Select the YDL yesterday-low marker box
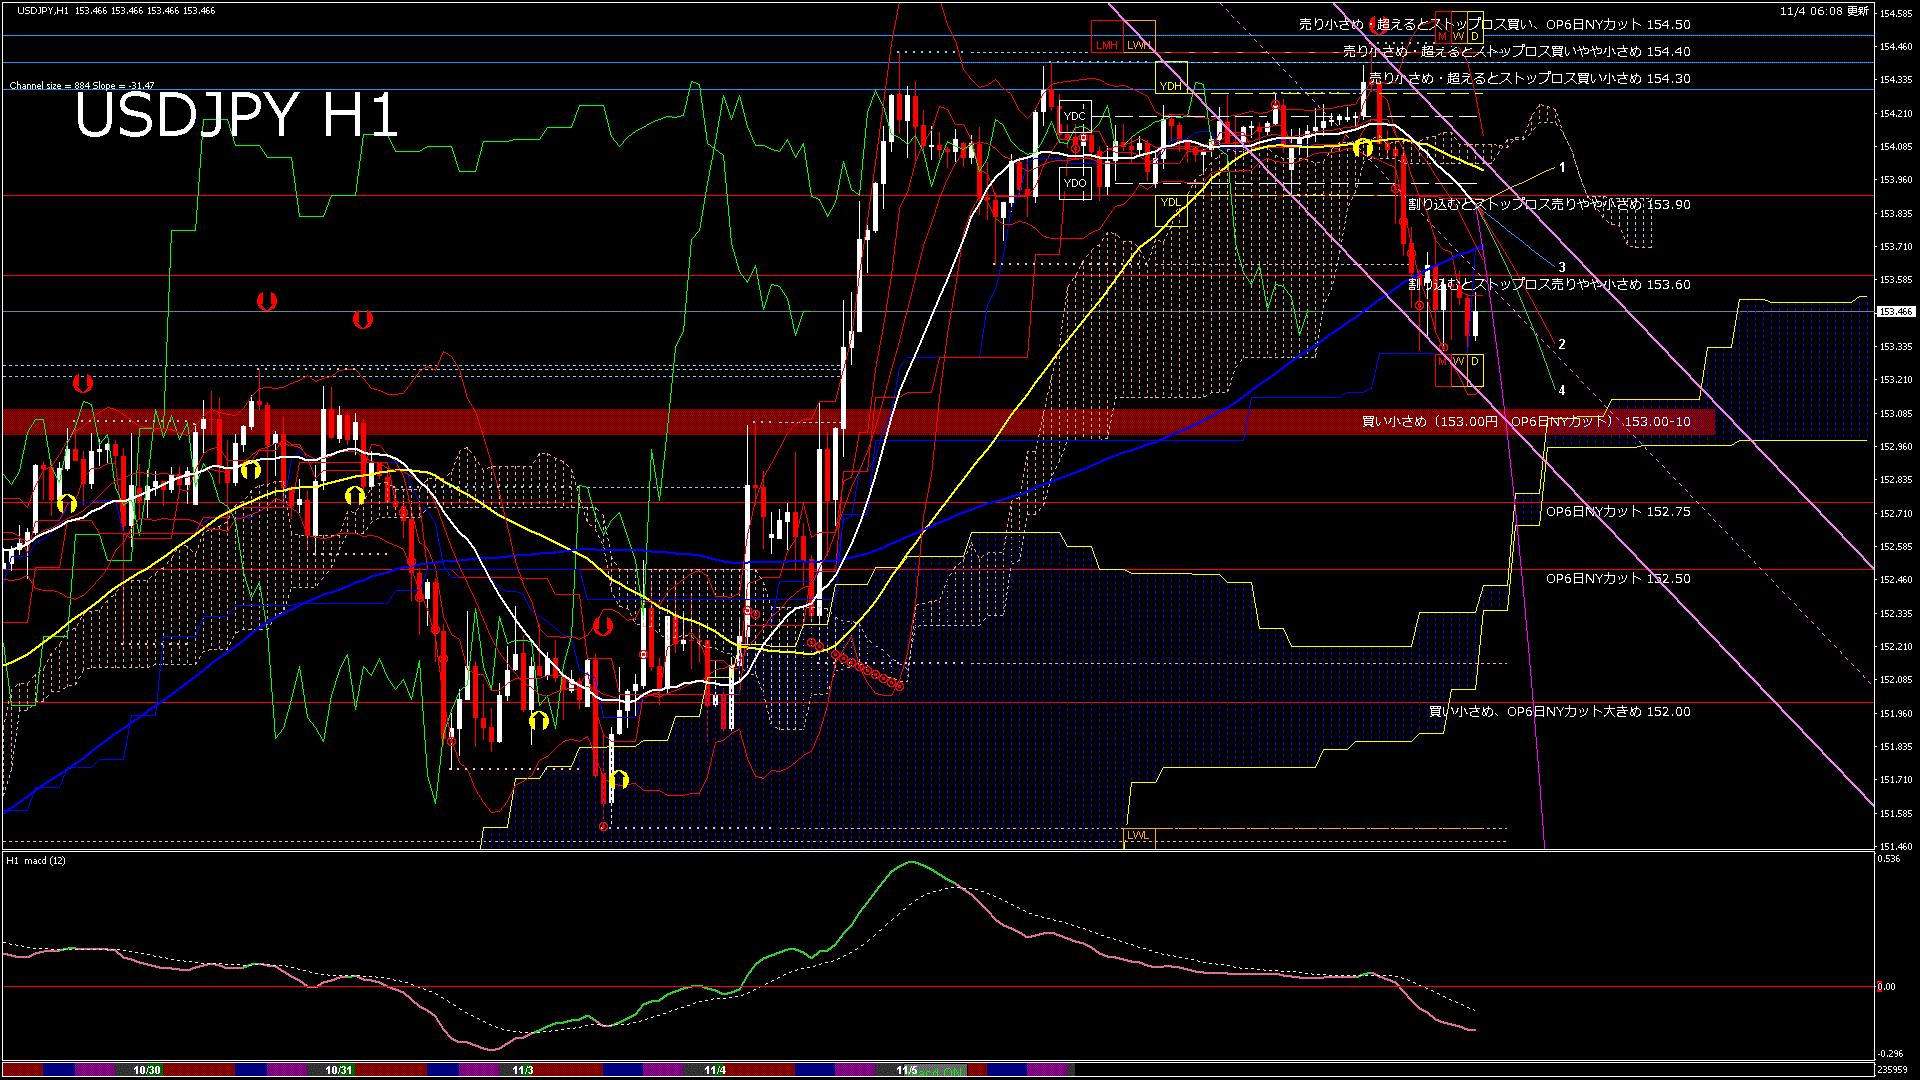 point(1170,202)
